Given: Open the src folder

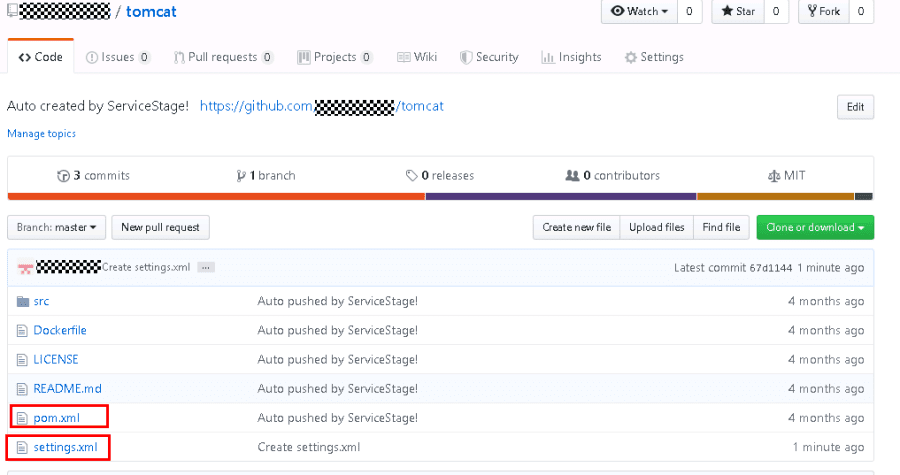Looking at the screenshot, I should pos(41,301).
